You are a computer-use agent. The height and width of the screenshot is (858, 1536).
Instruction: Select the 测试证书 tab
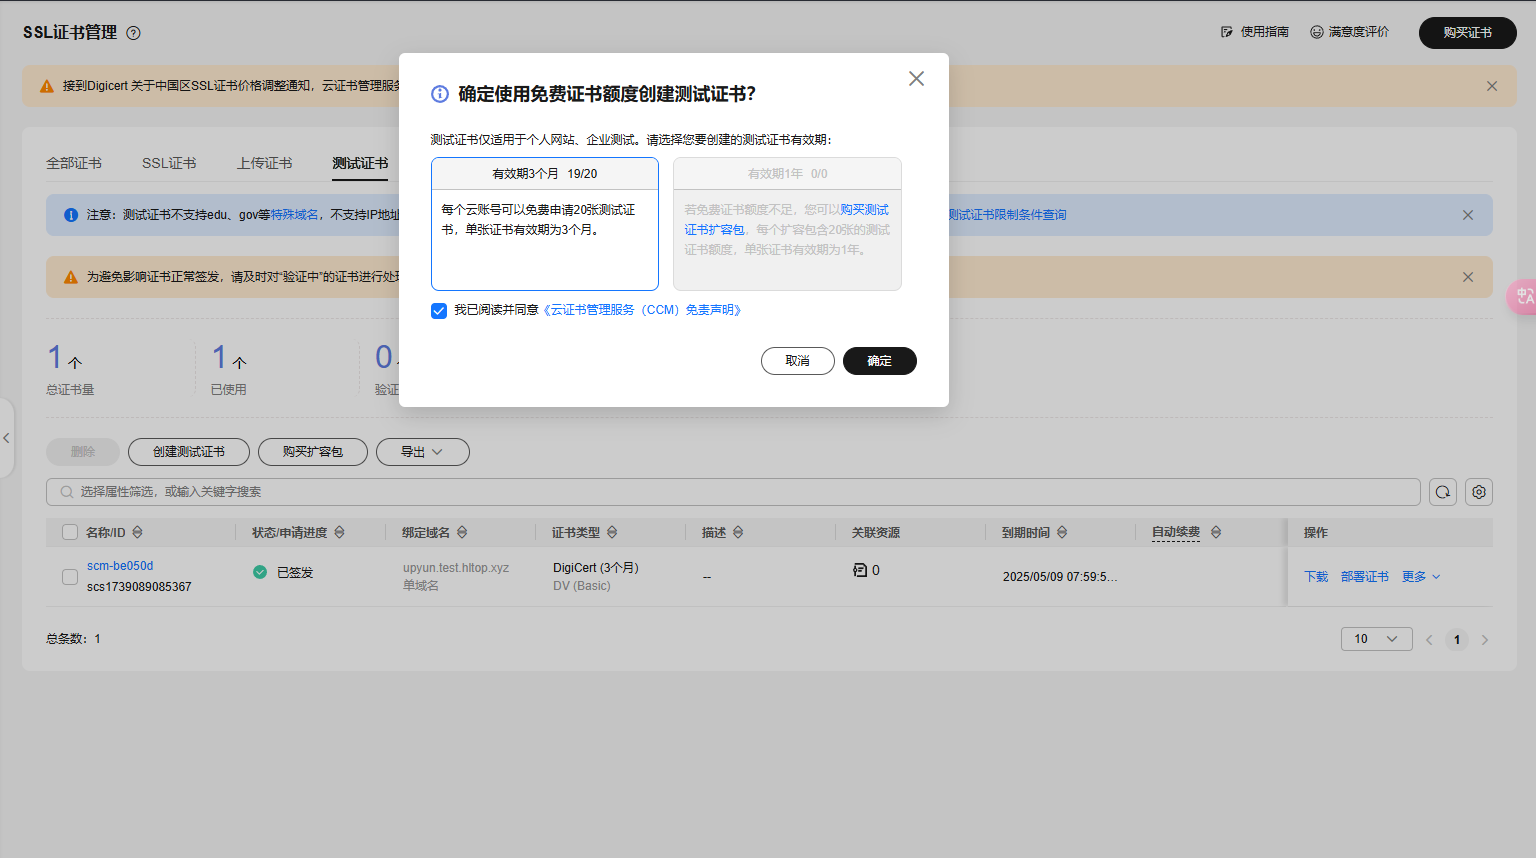pos(360,163)
